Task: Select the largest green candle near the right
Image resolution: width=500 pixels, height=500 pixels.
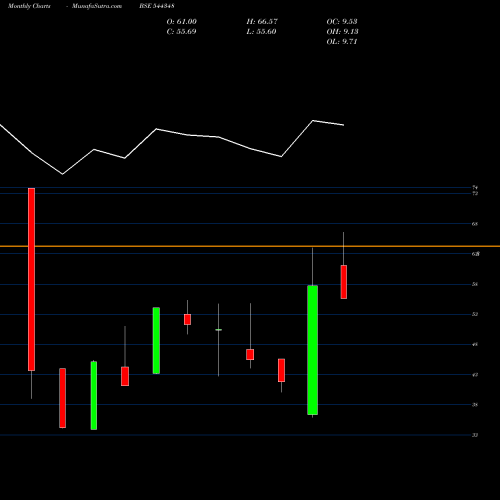Action: coord(312,350)
